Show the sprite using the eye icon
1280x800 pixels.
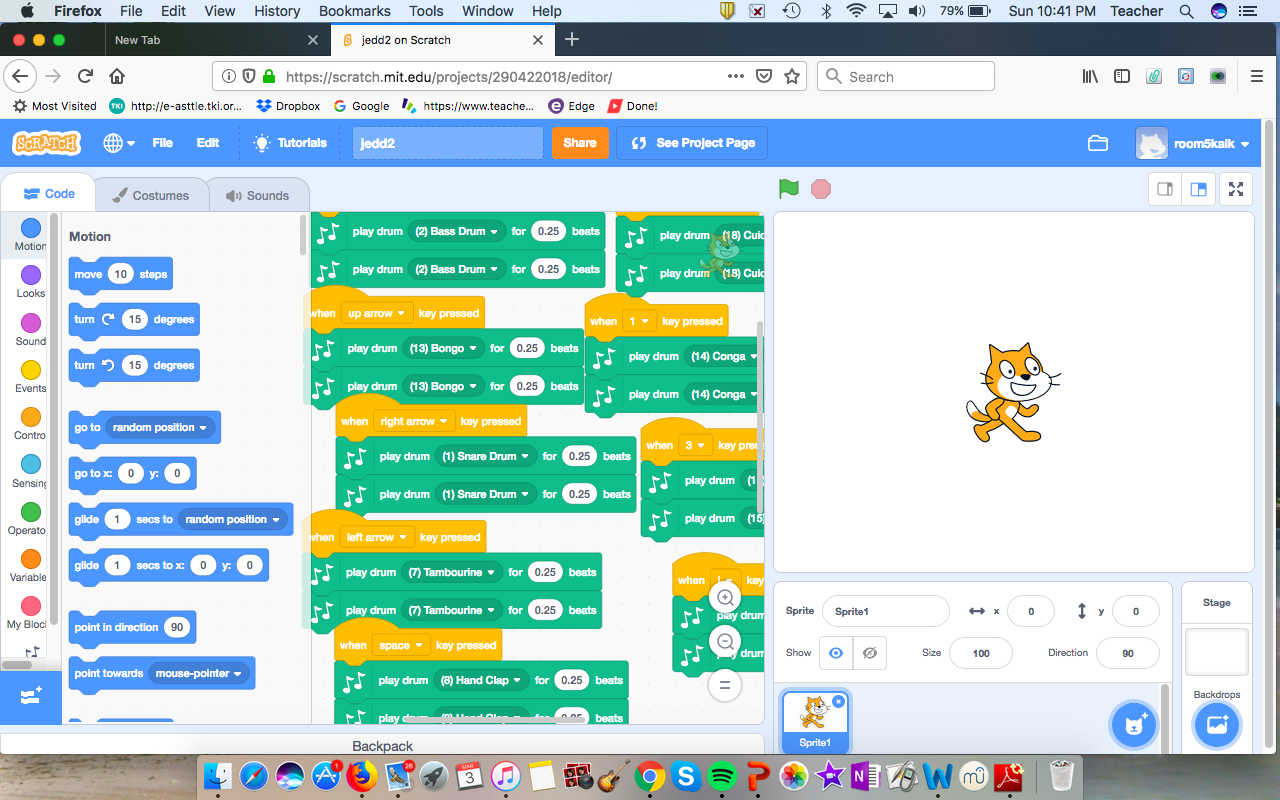(x=836, y=653)
